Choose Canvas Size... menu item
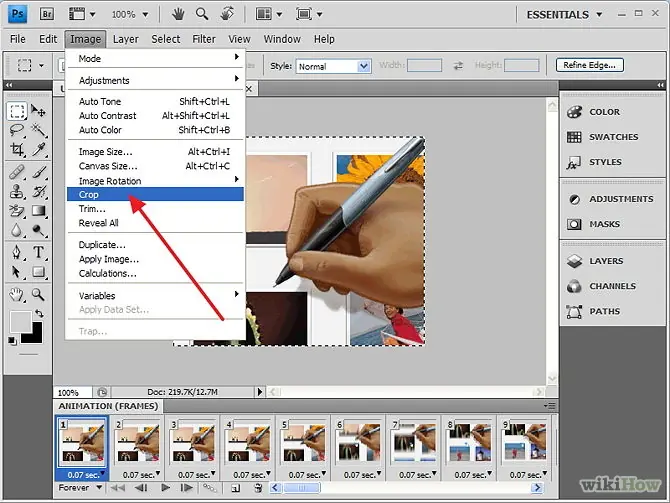The height and width of the screenshot is (503, 670). pyautogui.click(x=156, y=166)
